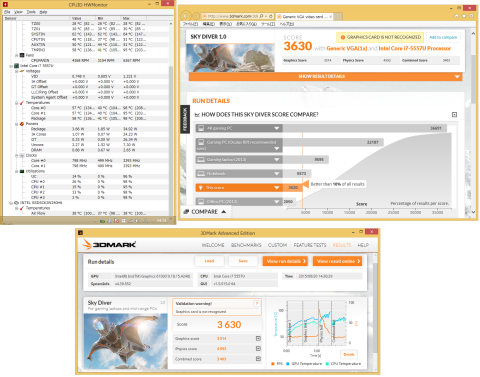This screenshot has height=377, width=480.
Task: Open the first Japanese menu item in browser
Action: [190, 24]
